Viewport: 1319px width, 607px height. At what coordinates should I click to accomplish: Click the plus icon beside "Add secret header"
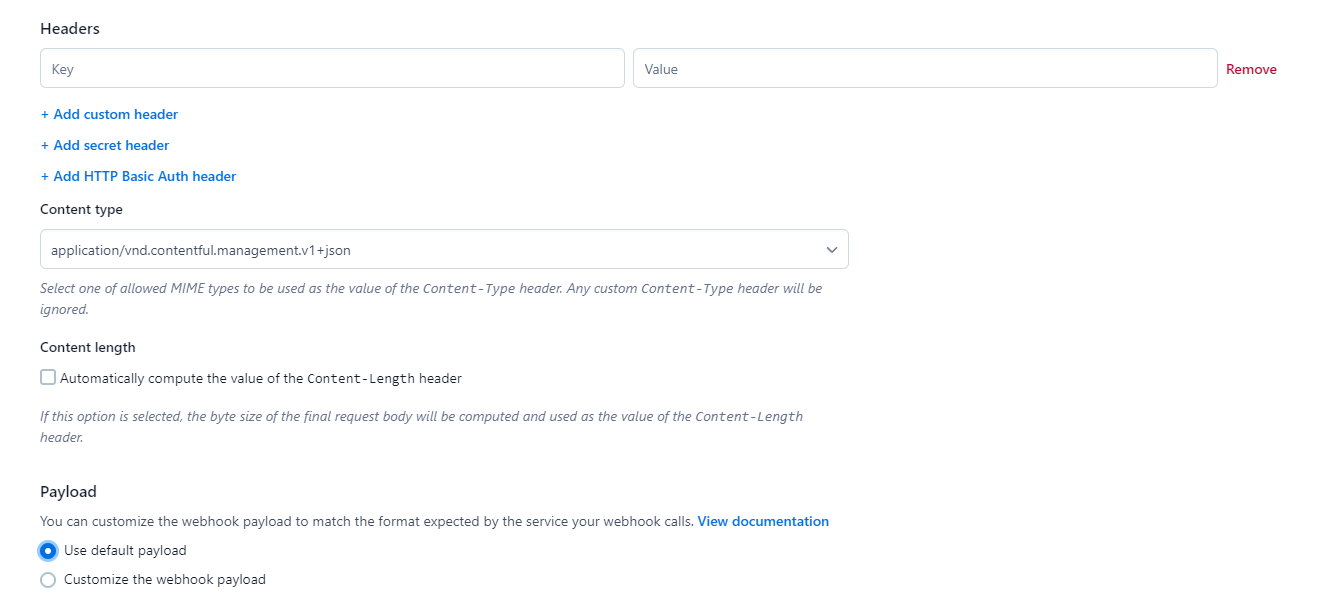tap(45, 145)
